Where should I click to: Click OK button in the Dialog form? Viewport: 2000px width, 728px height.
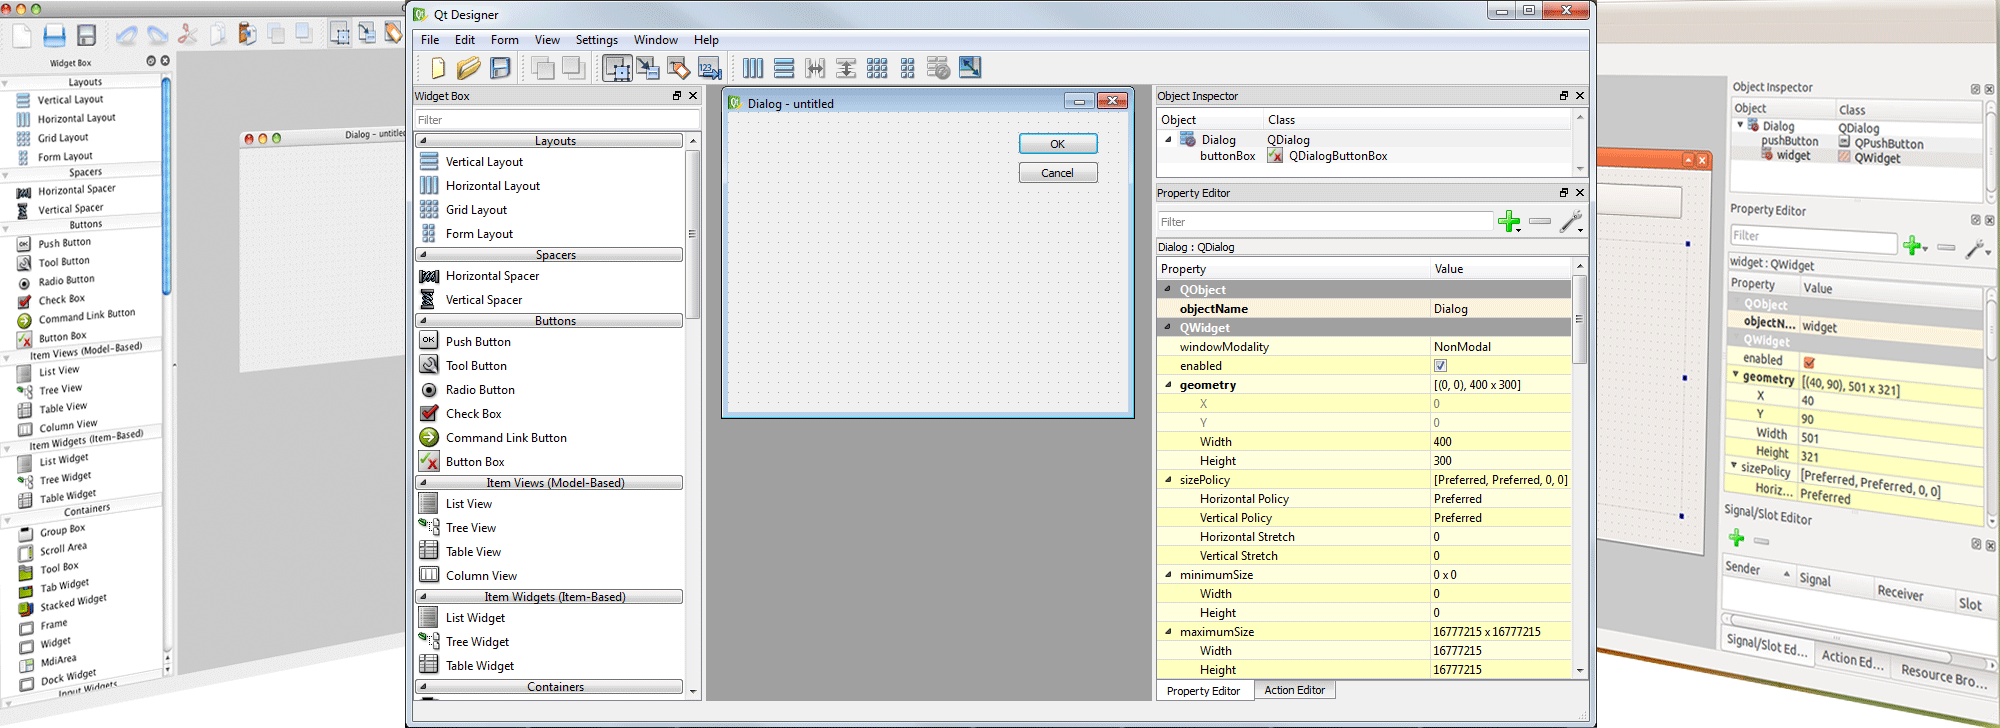(x=1058, y=144)
